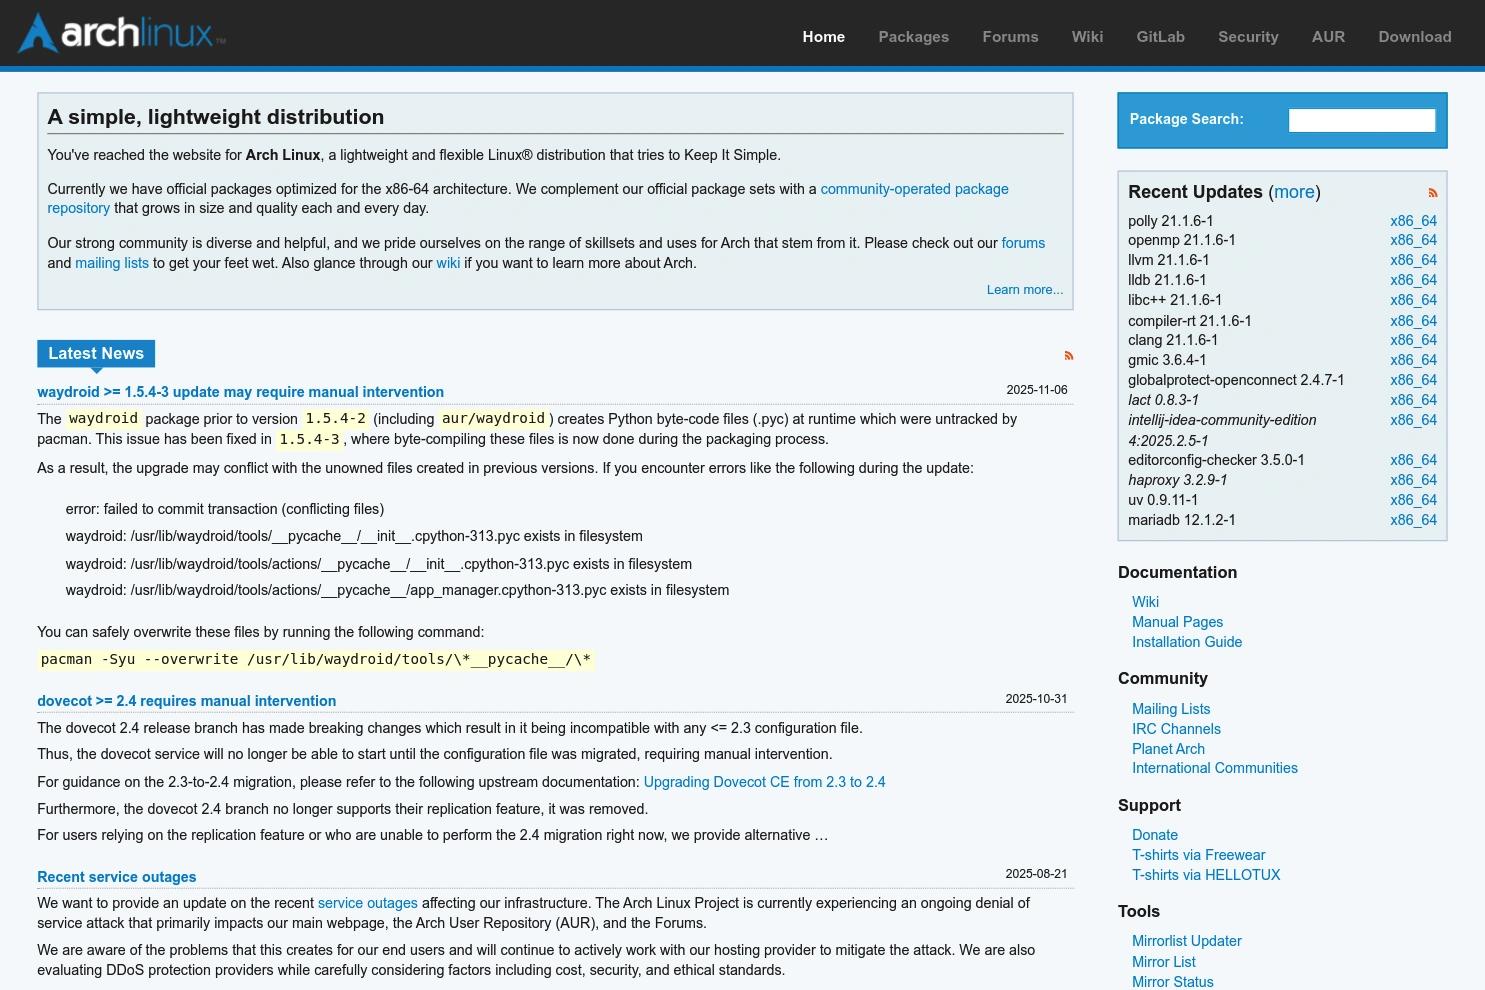Viewport: 1485px width, 990px height.
Task: Open the Recent service outages headline
Action: [116, 877]
